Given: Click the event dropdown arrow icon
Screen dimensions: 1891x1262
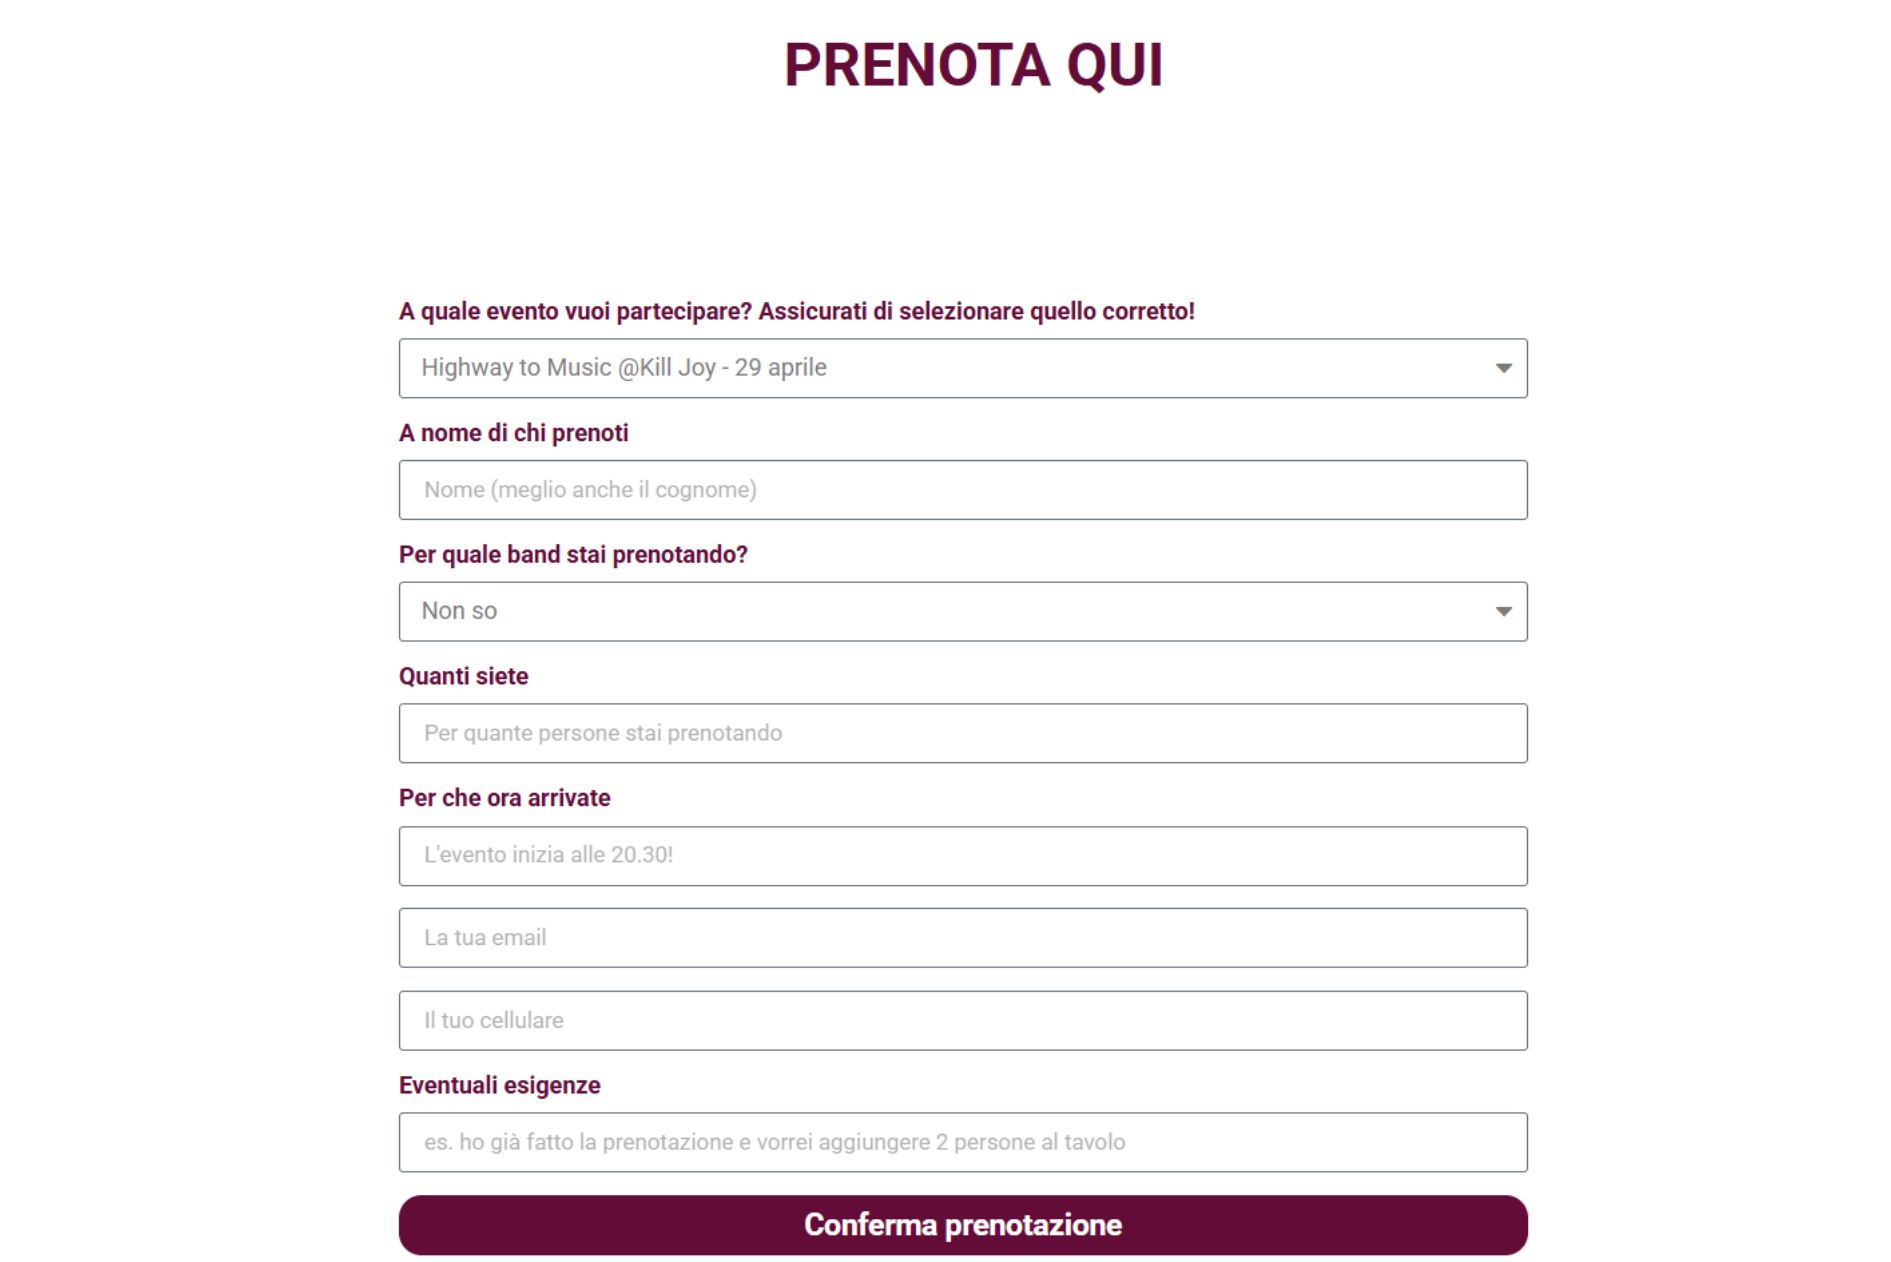Looking at the screenshot, I should pyautogui.click(x=1503, y=368).
